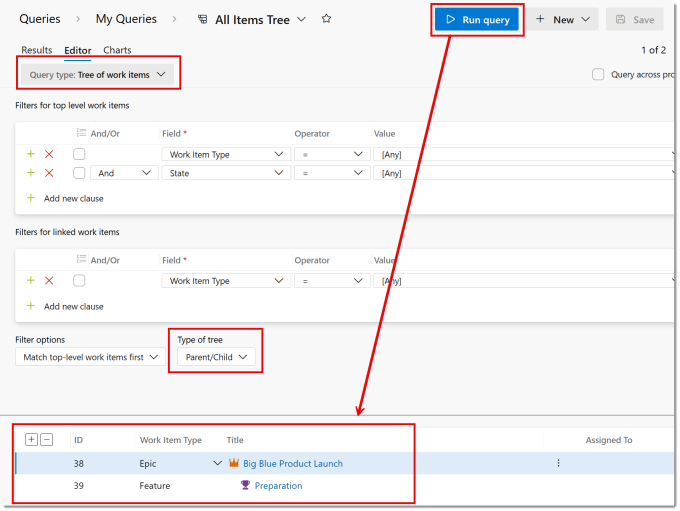
Task: Add new clause to linked filters
Action: (65, 306)
